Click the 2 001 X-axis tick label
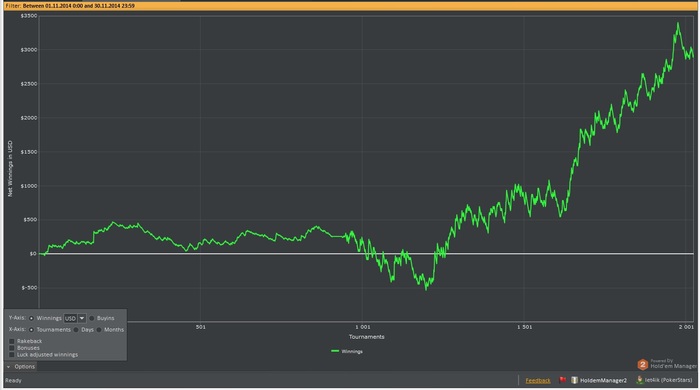The image size is (700, 390). (x=686, y=327)
